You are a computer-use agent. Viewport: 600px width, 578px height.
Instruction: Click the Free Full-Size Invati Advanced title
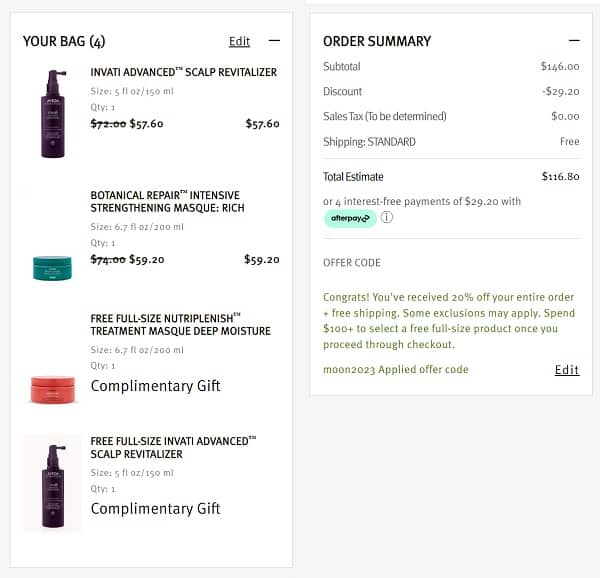(x=173, y=448)
